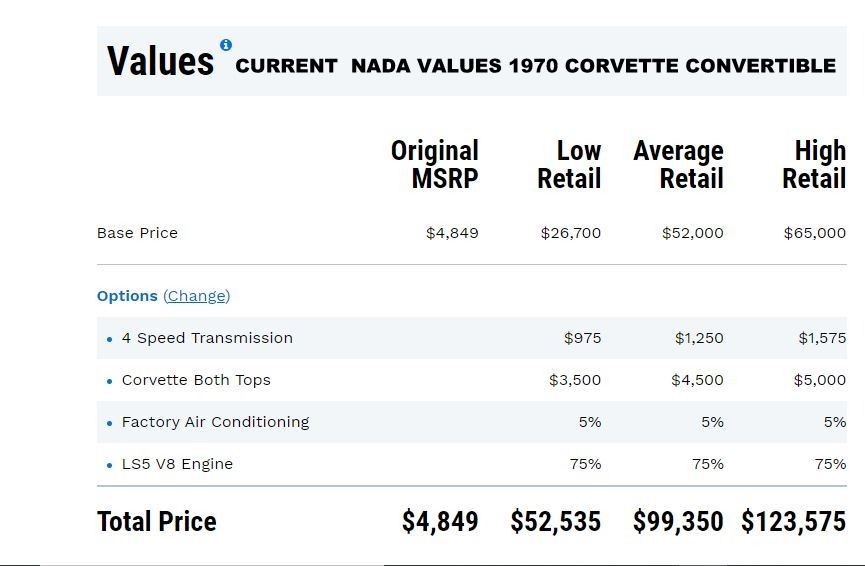Click the Base Price row label

137,233
